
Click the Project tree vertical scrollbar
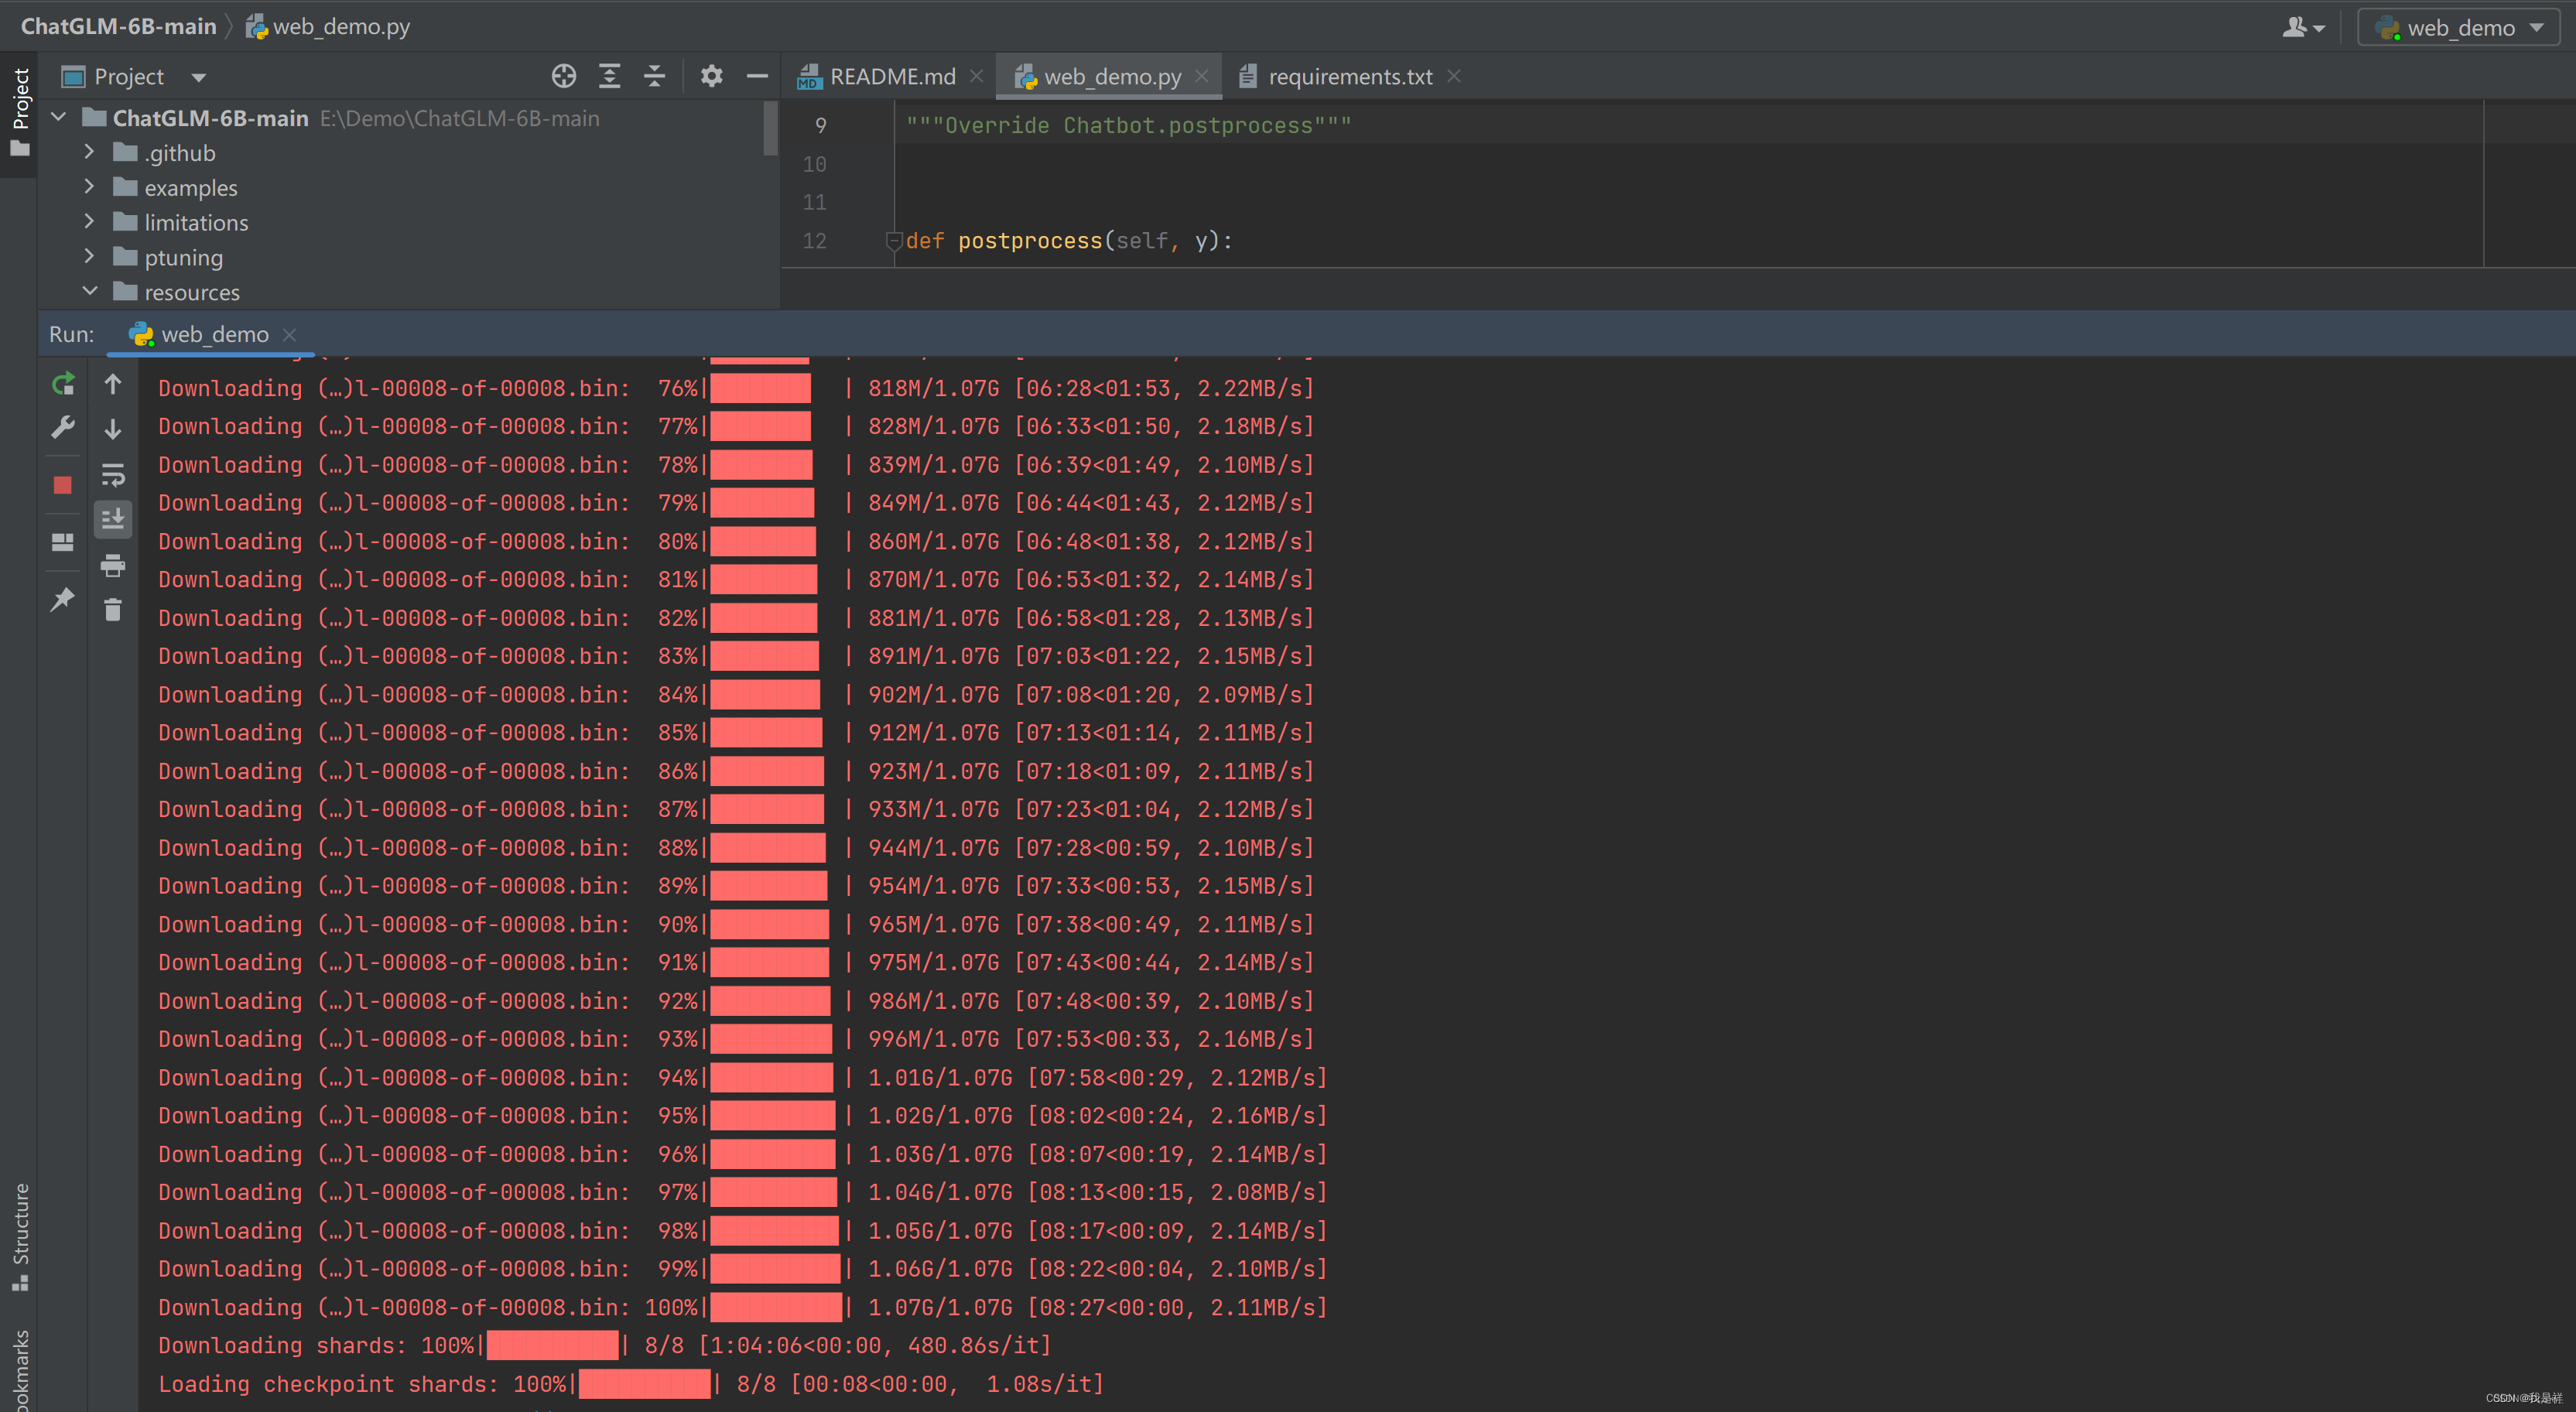point(770,128)
